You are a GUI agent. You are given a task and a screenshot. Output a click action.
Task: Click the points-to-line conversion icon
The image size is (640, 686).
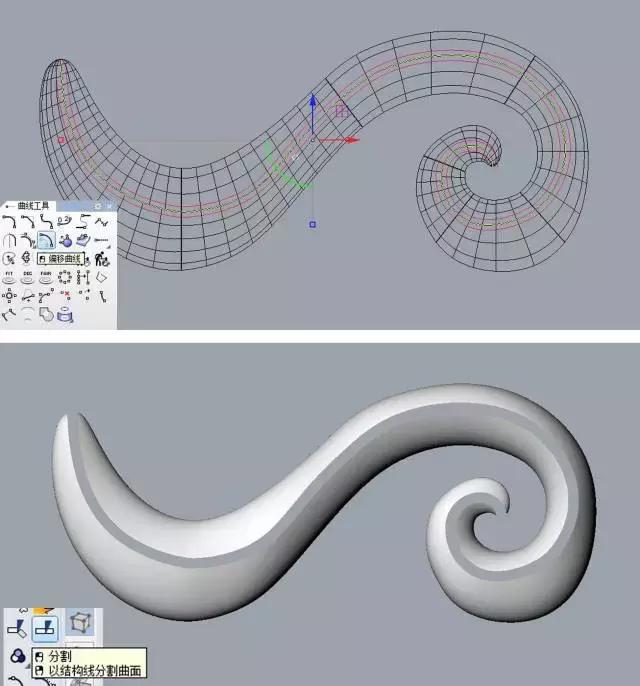83,277
